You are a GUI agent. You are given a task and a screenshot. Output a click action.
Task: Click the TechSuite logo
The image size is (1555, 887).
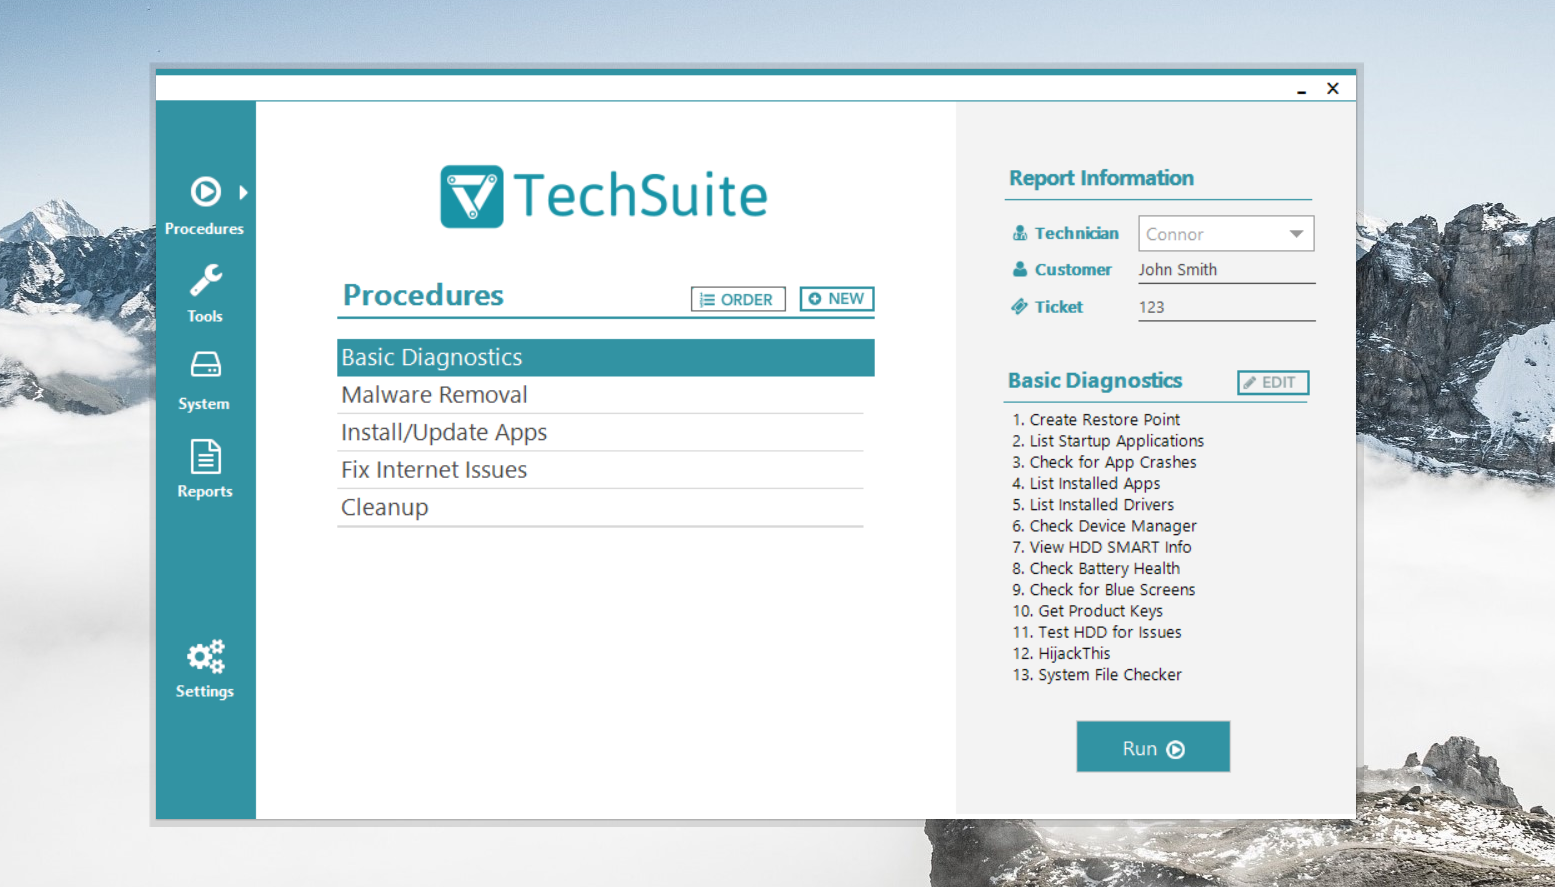point(604,196)
